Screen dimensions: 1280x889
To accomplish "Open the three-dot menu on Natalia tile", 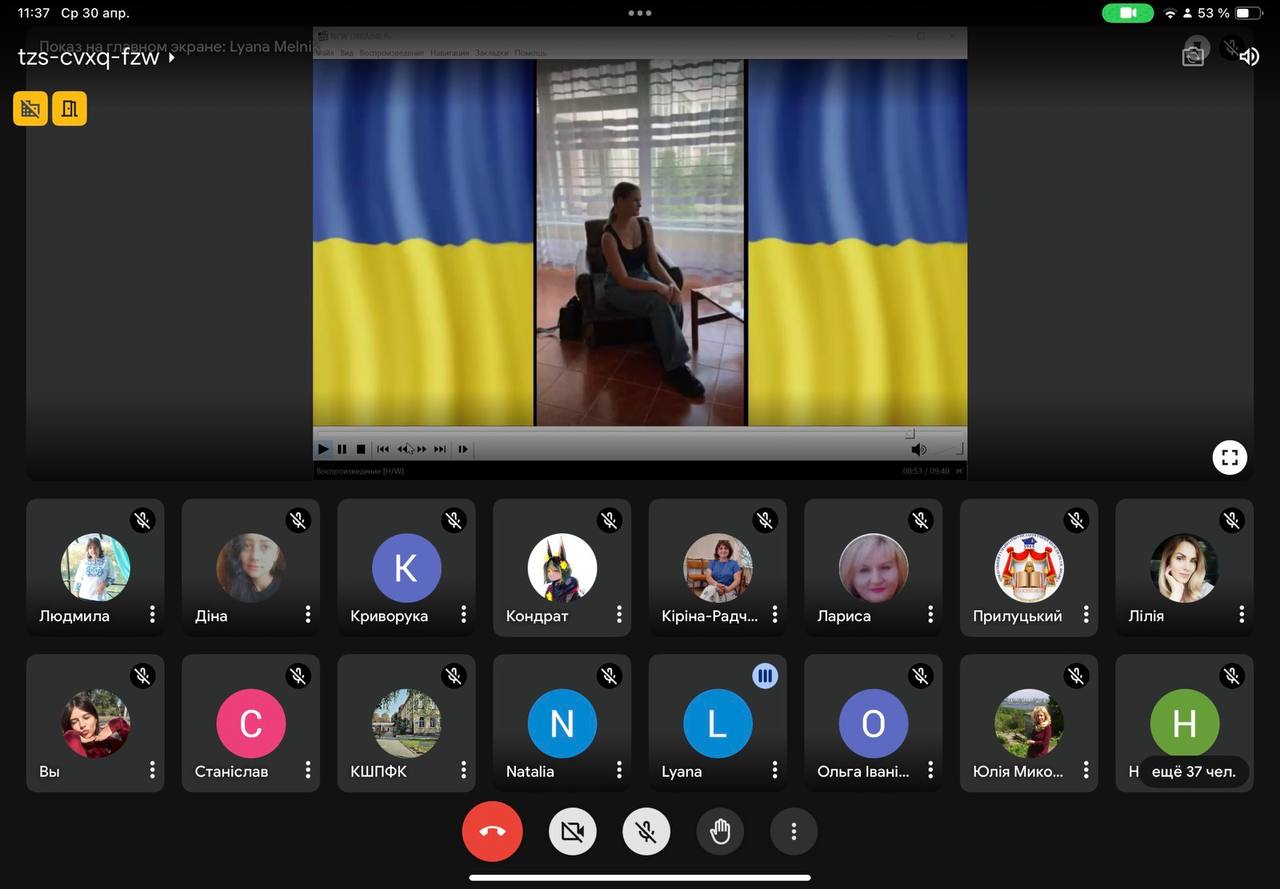I will (x=619, y=770).
